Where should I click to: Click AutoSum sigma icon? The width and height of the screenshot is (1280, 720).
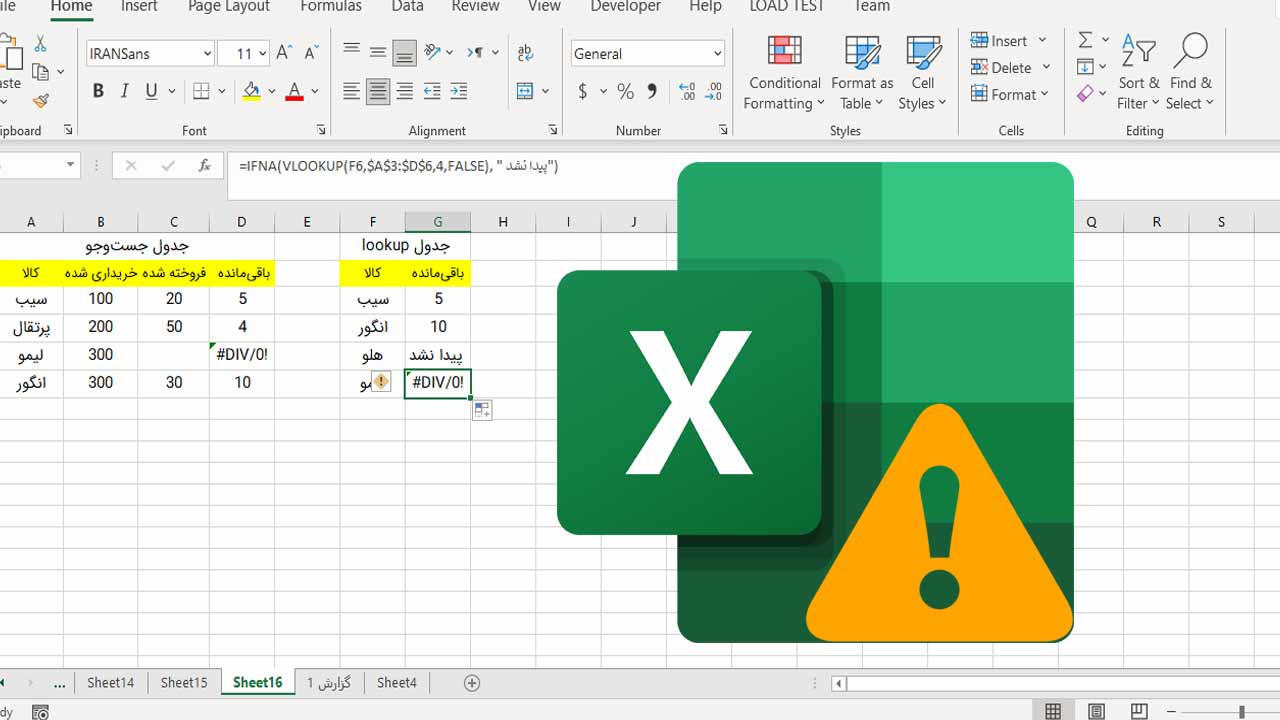tap(1085, 40)
